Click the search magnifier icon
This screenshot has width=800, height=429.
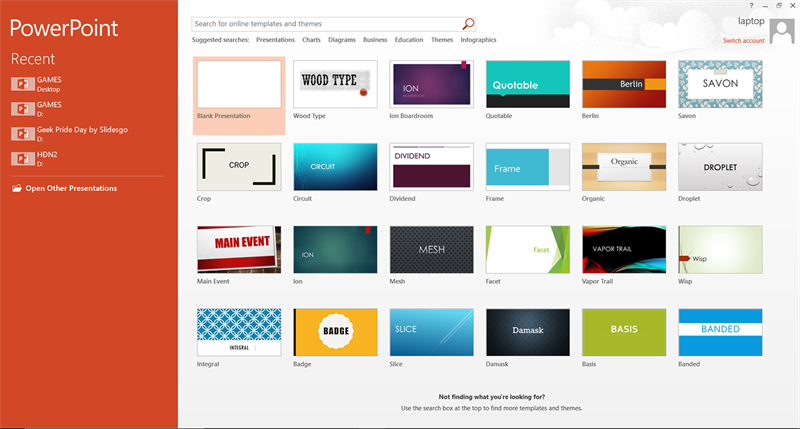[x=468, y=23]
